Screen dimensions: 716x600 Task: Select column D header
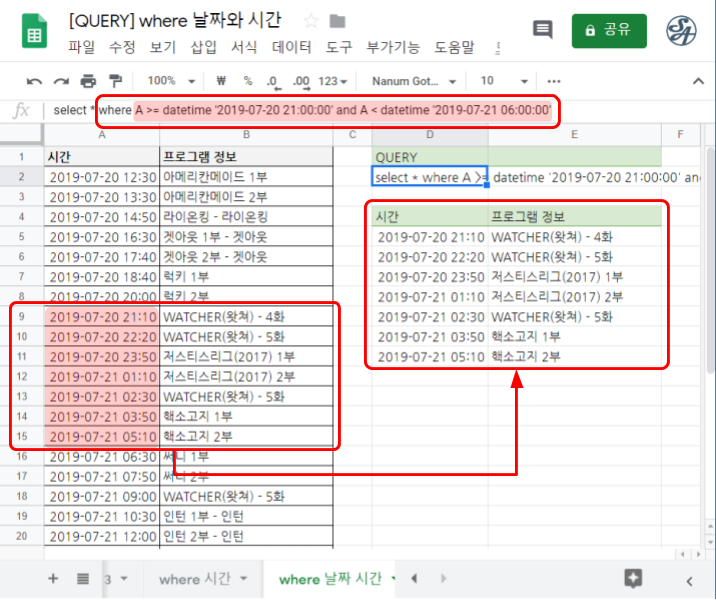pyautogui.click(x=430, y=134)
